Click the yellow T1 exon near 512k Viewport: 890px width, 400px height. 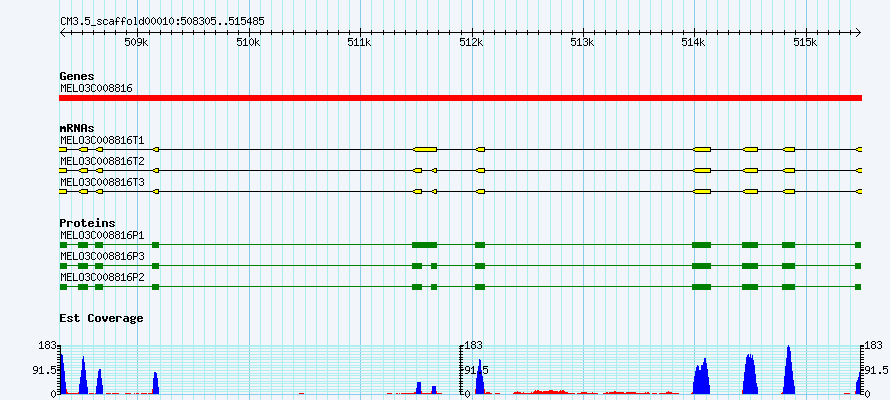pyautogui.click(x=480, y=149)
